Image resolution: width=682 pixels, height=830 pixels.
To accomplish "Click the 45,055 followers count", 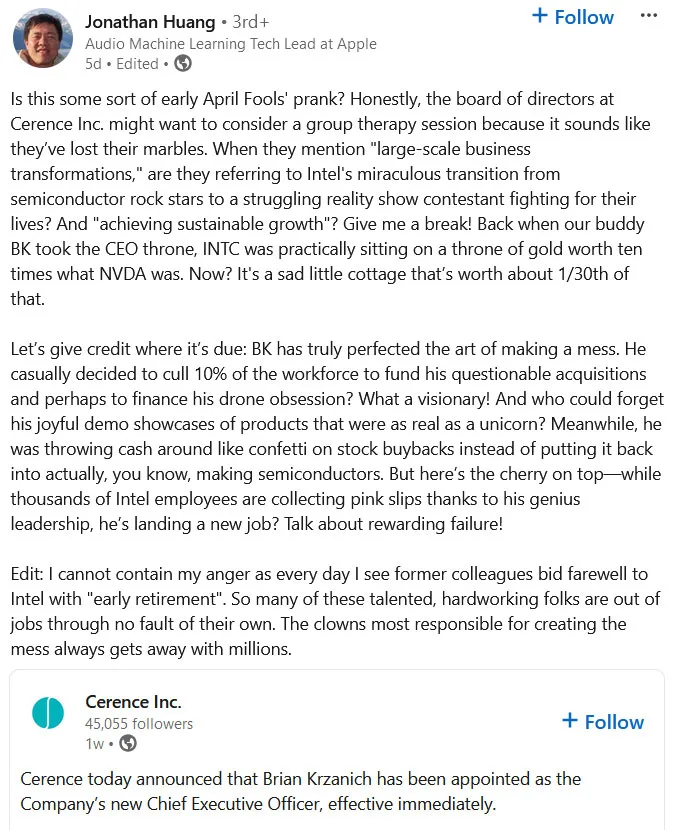I will pos(139,724).
